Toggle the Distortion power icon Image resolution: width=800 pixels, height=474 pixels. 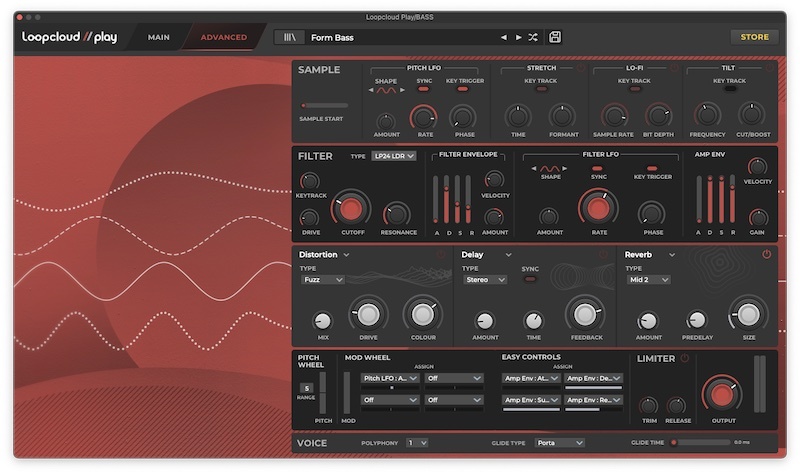[x=440, y=254]
